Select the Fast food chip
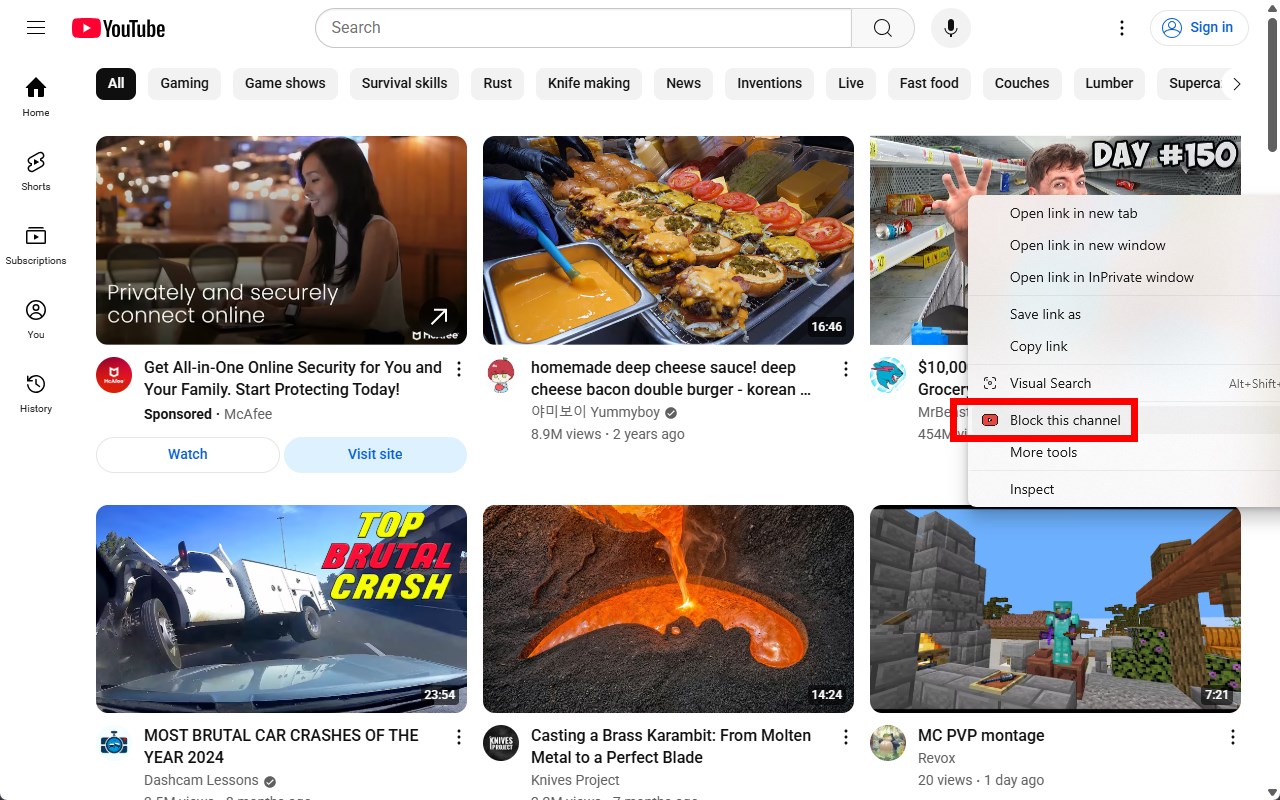Viewport: 1280px width, 800px height. point(929,83)
